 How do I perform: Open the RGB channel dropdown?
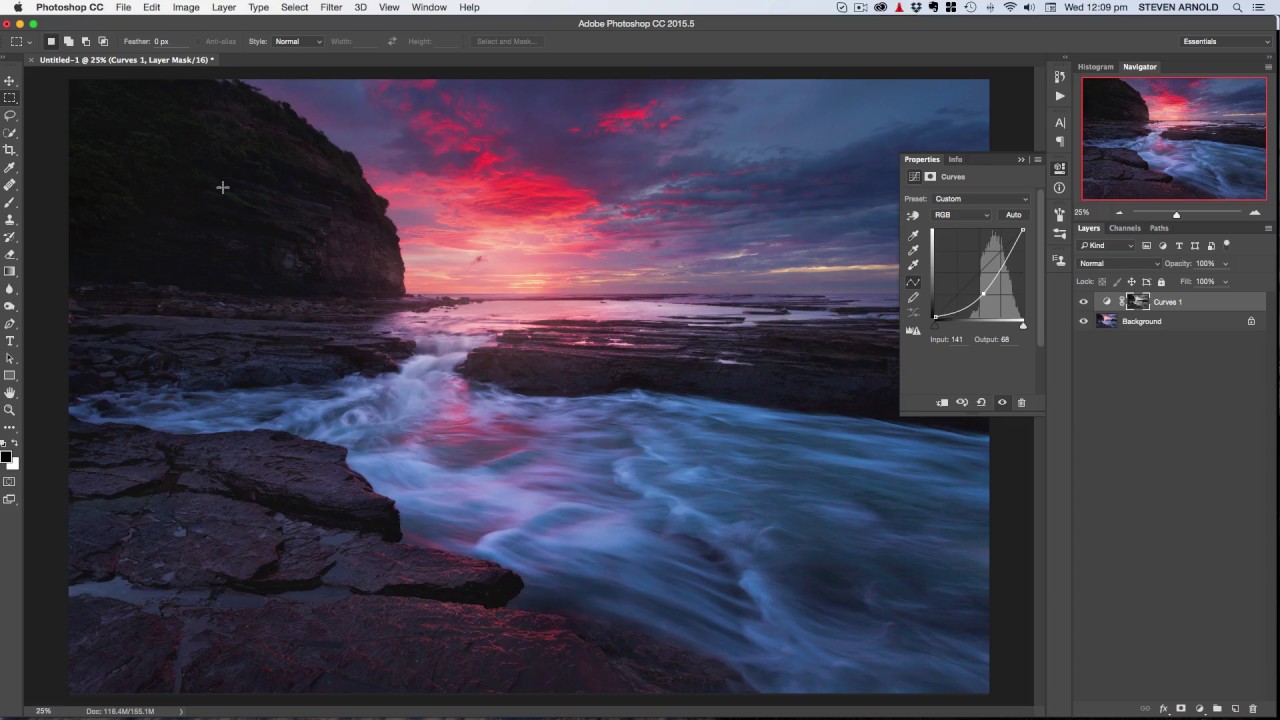[x=961, y=215]
